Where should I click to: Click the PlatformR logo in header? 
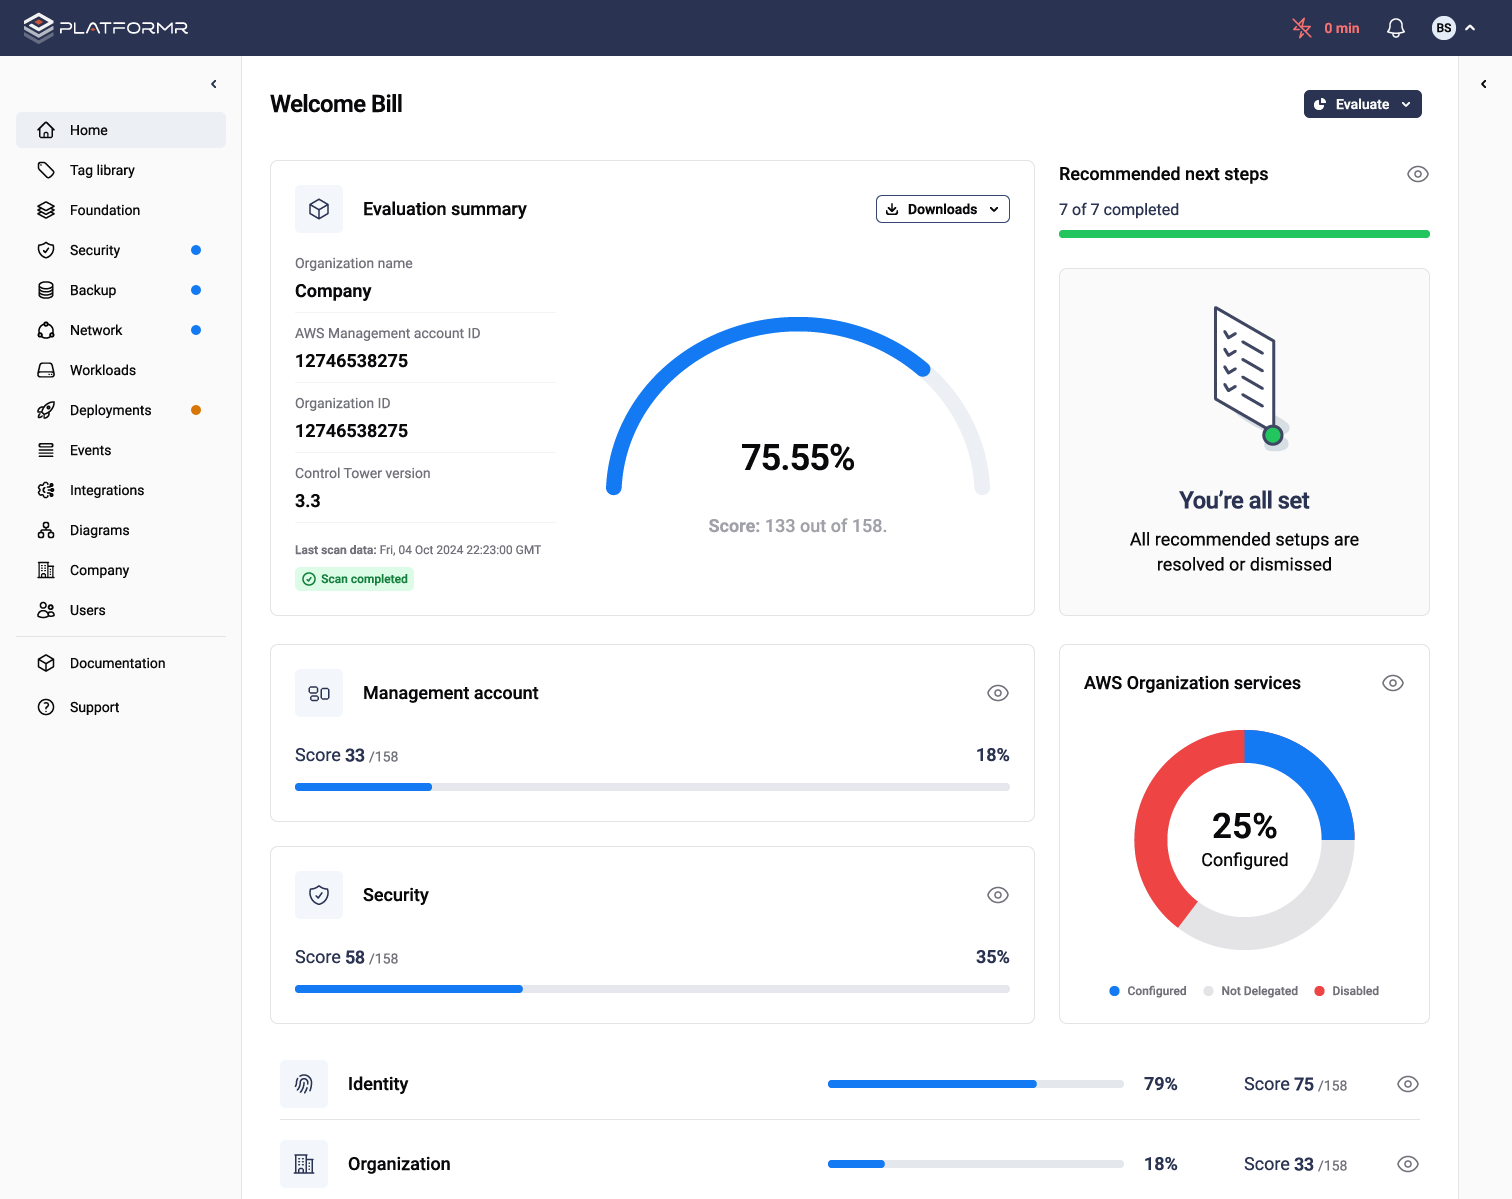[x=106, y=28]
